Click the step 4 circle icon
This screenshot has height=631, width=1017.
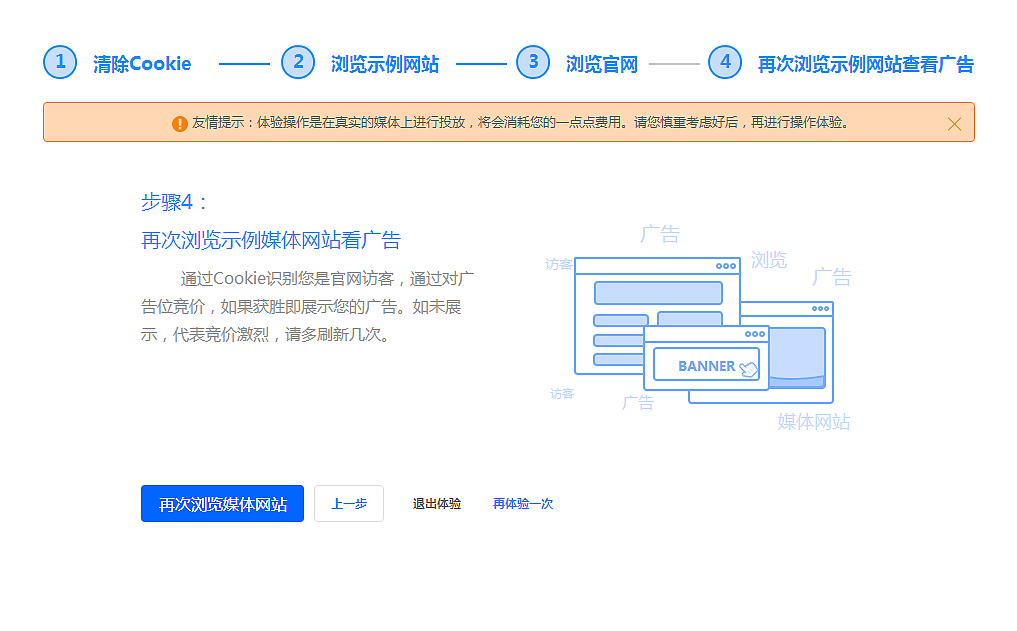(725, 62)
